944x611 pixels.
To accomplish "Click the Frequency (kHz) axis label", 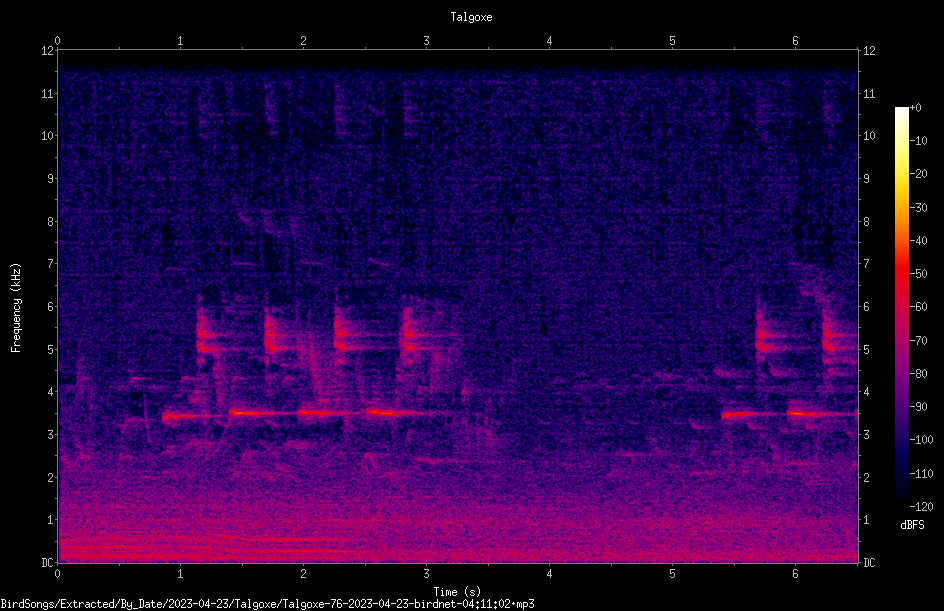I will [x=16, y=308].
